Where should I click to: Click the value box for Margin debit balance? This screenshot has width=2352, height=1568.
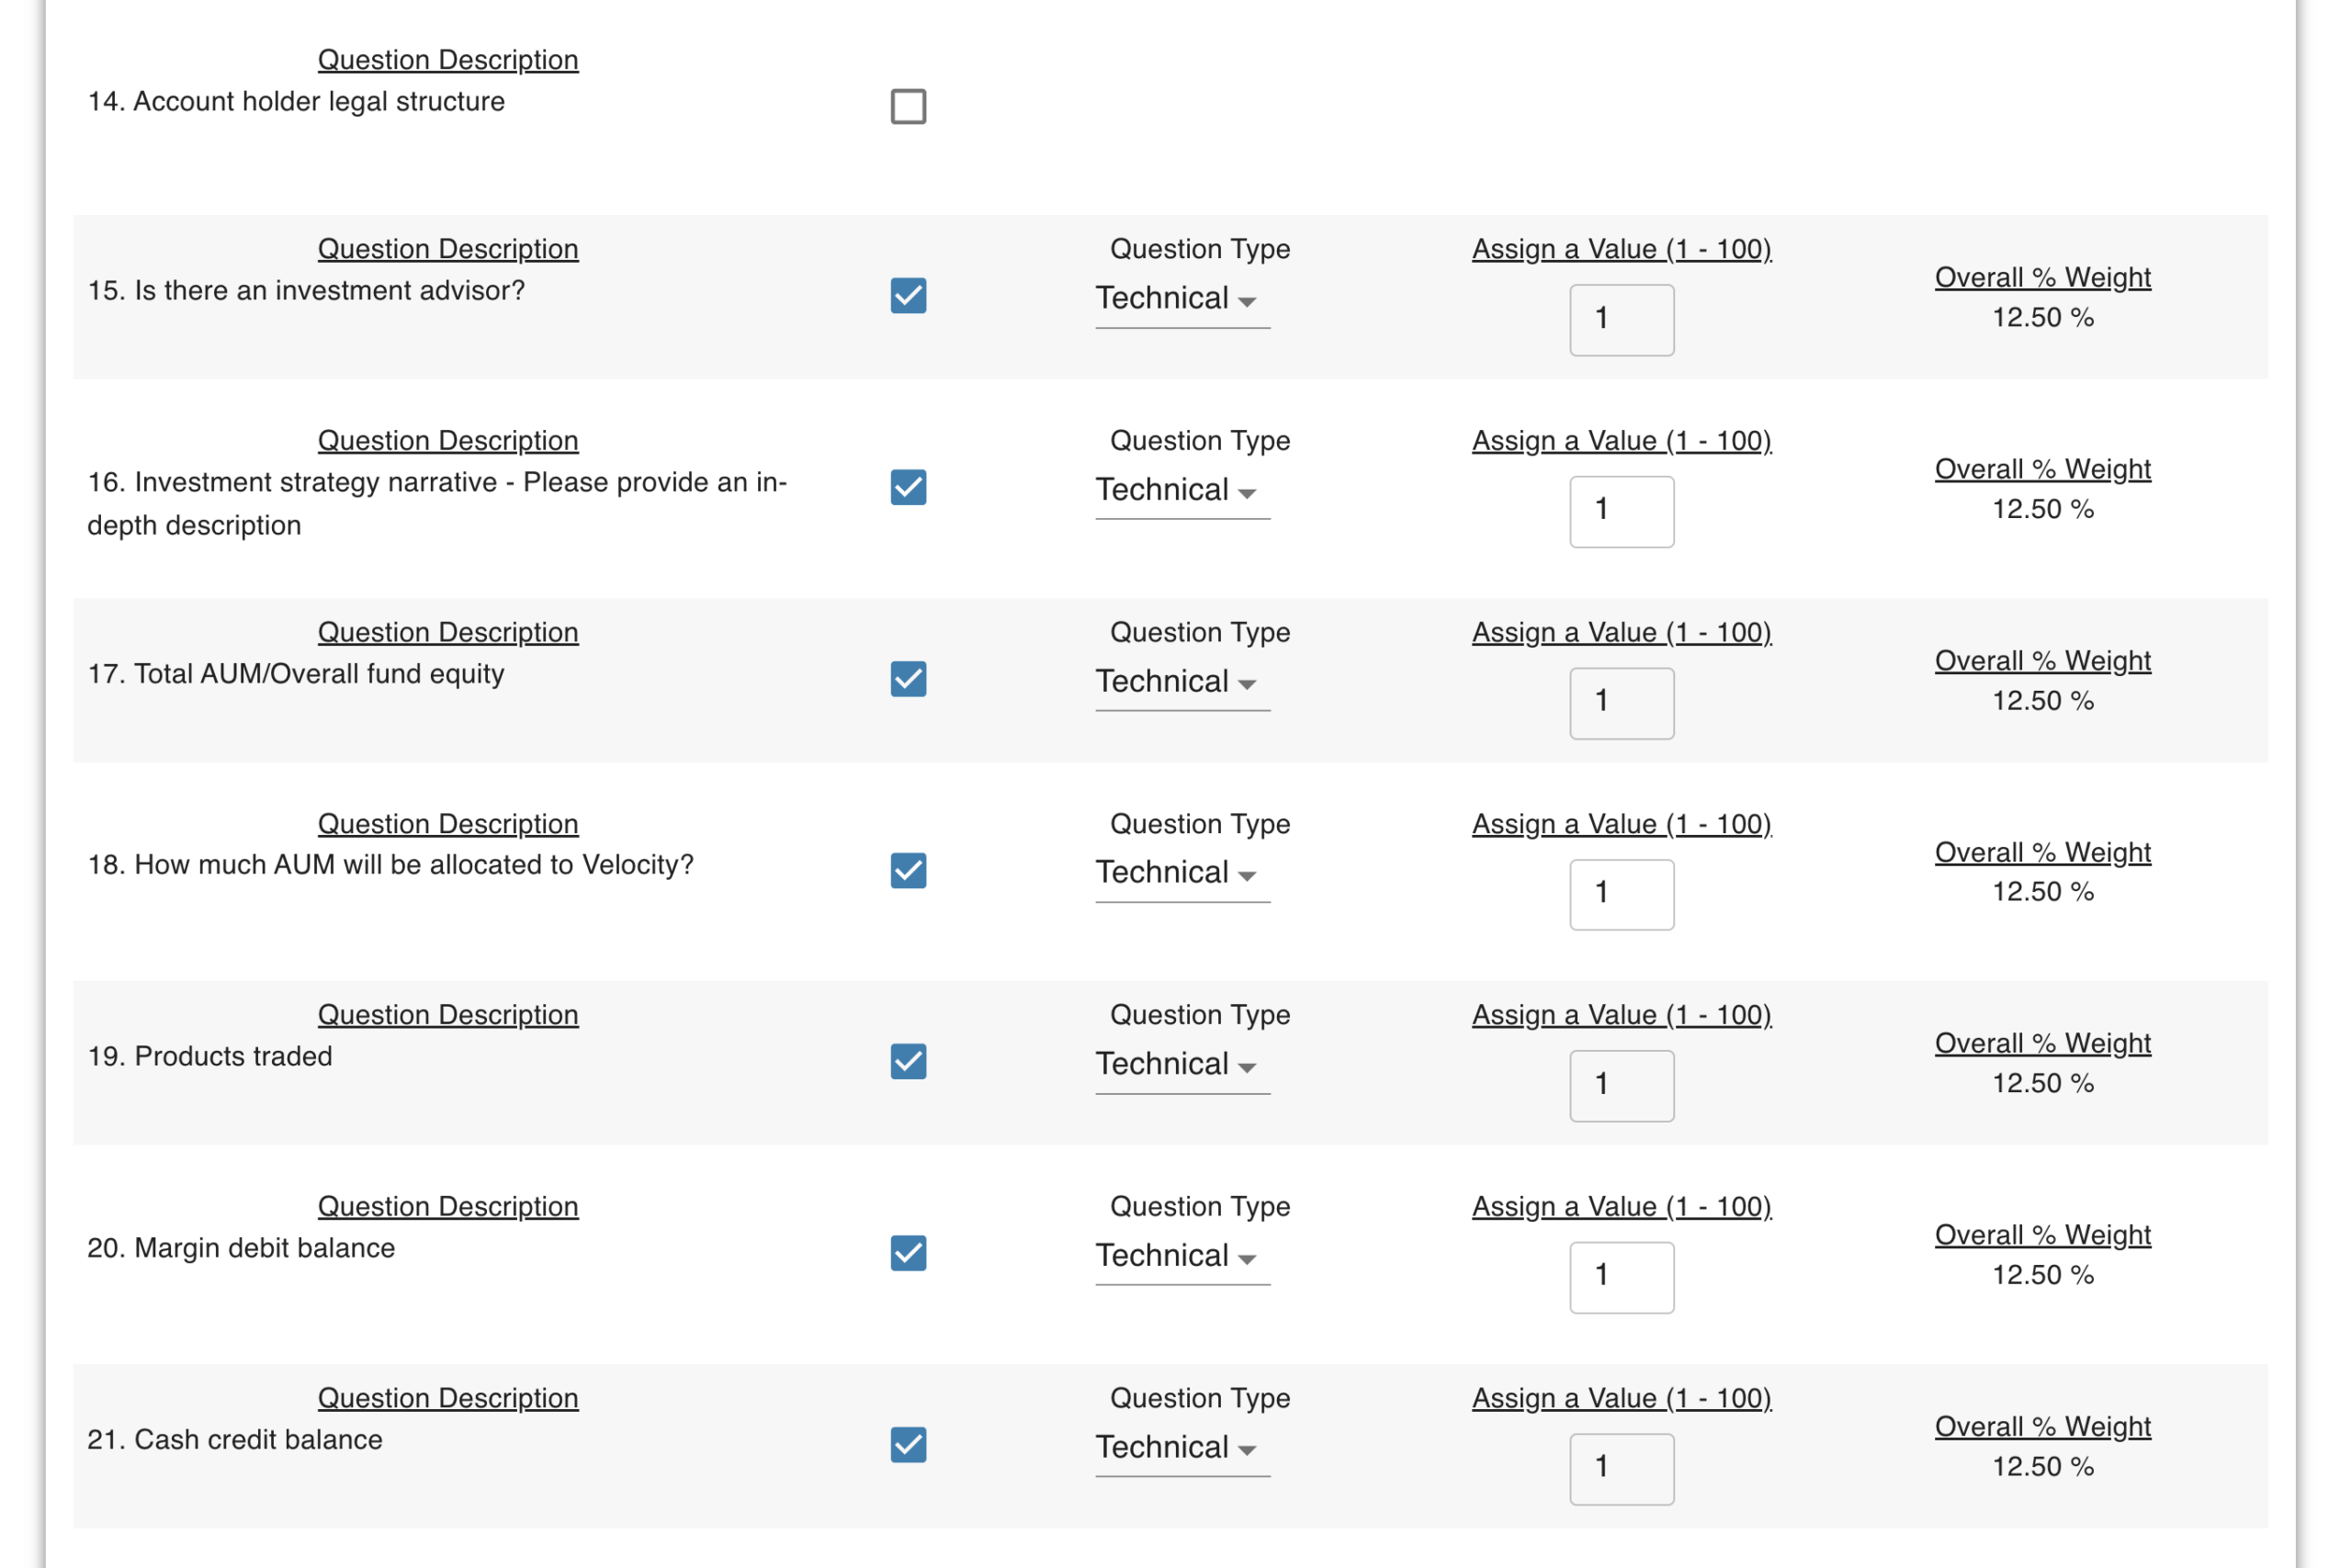click(1621, 1277)
